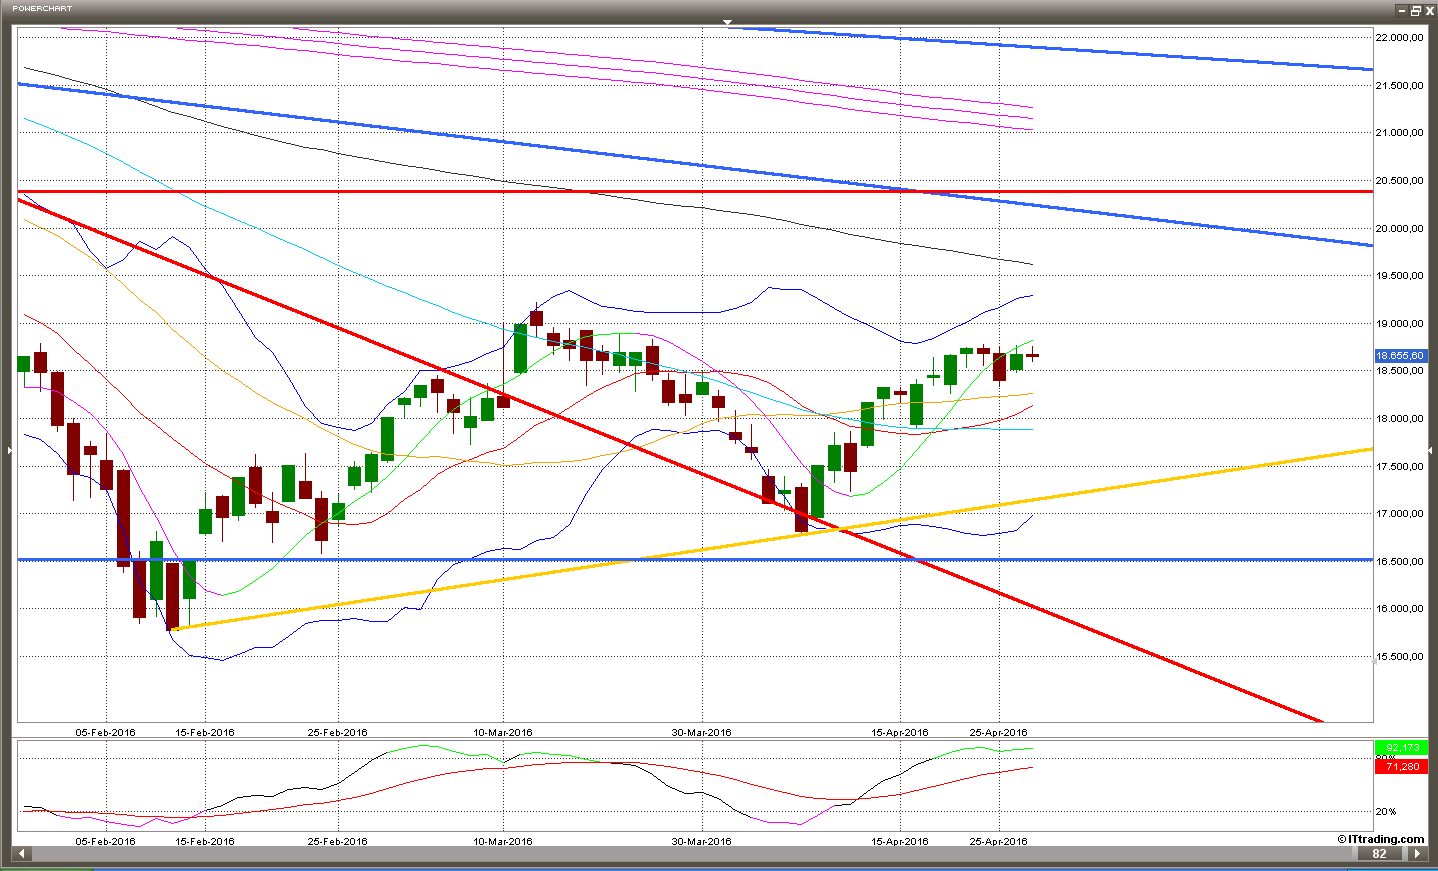
Task: Click the 21.500,00 price axis label
Action: (x=1400, y=85)
